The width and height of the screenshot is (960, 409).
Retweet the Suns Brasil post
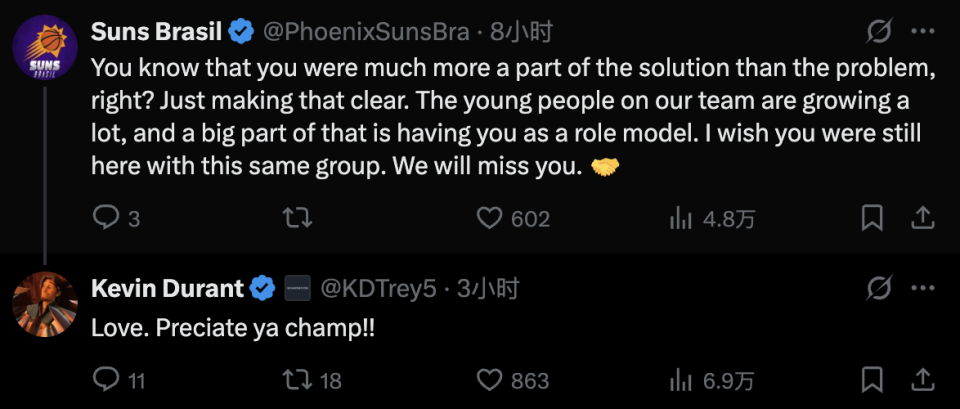click(299, 217)
